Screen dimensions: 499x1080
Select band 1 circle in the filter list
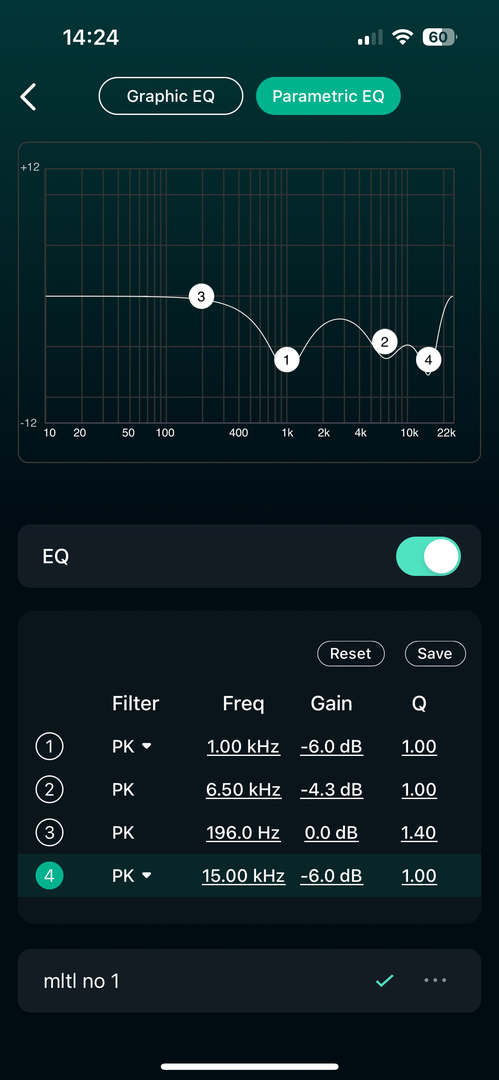point(49,747)
